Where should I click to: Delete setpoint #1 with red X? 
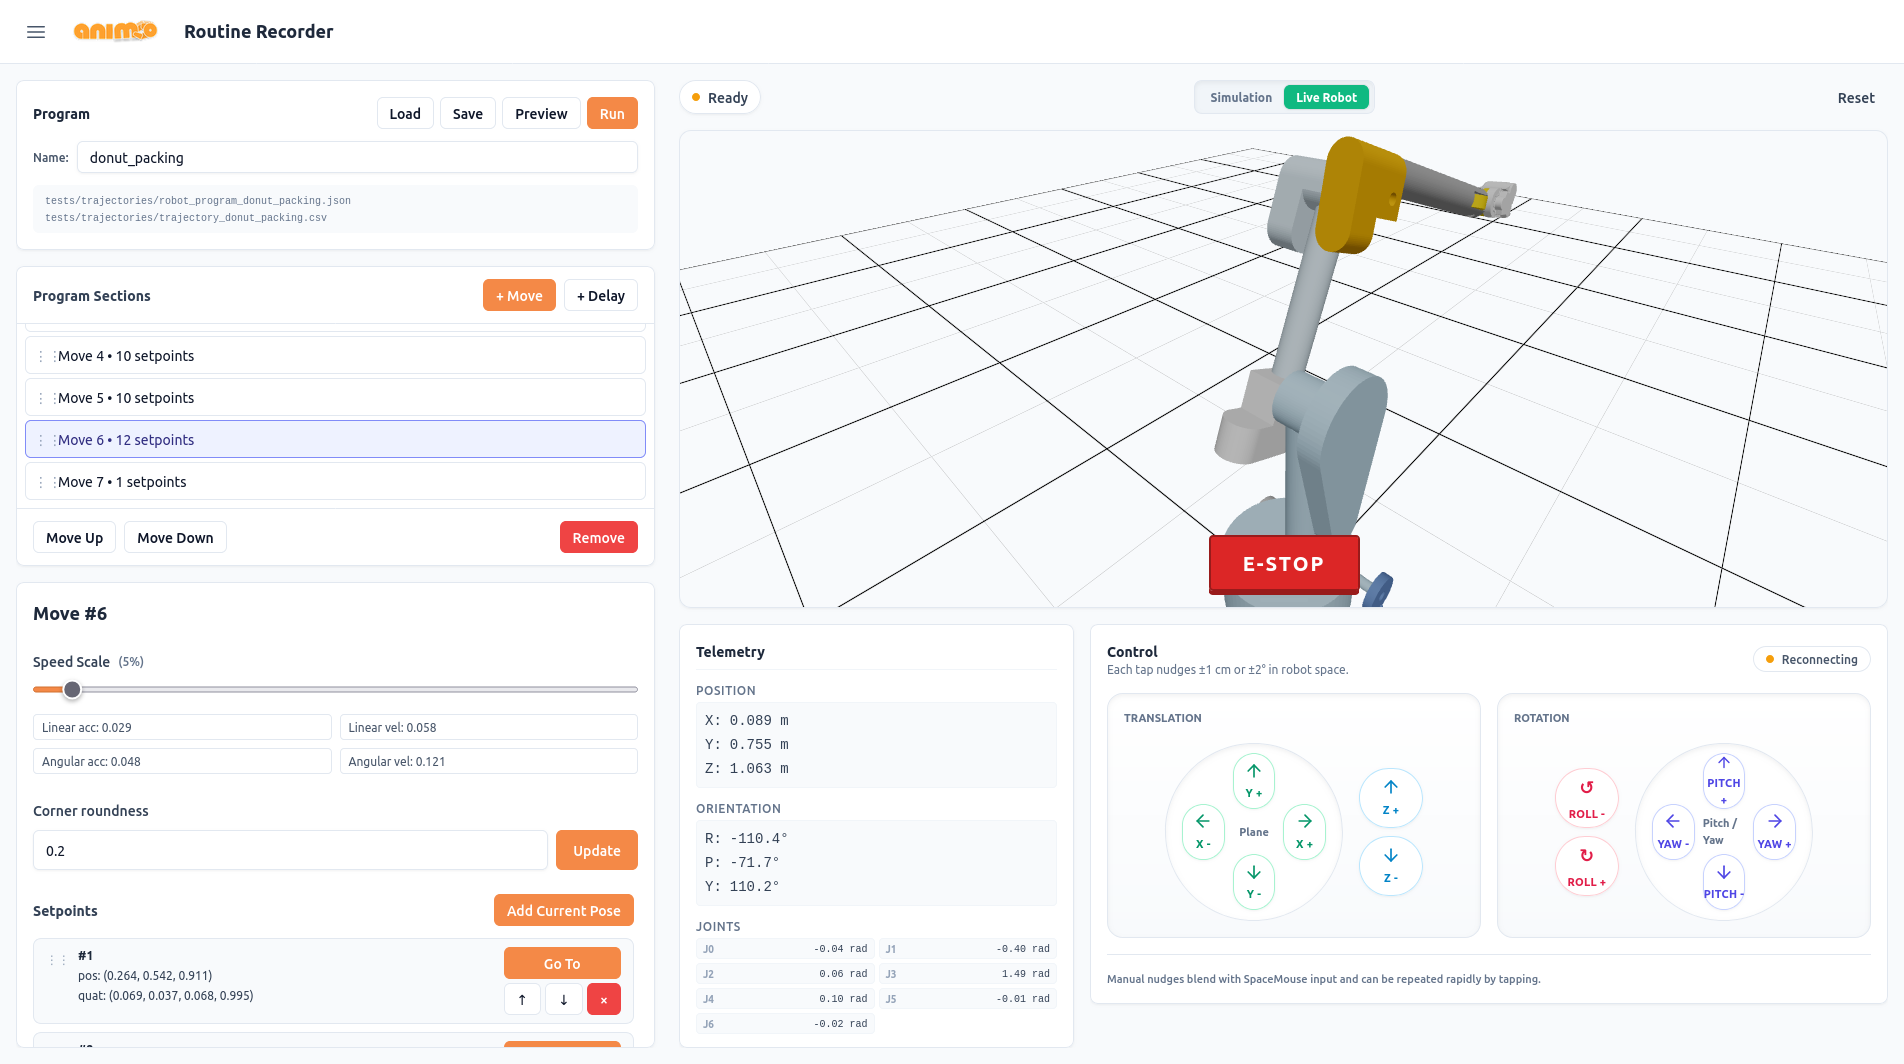pyautogui.click(x=603, y=999)
